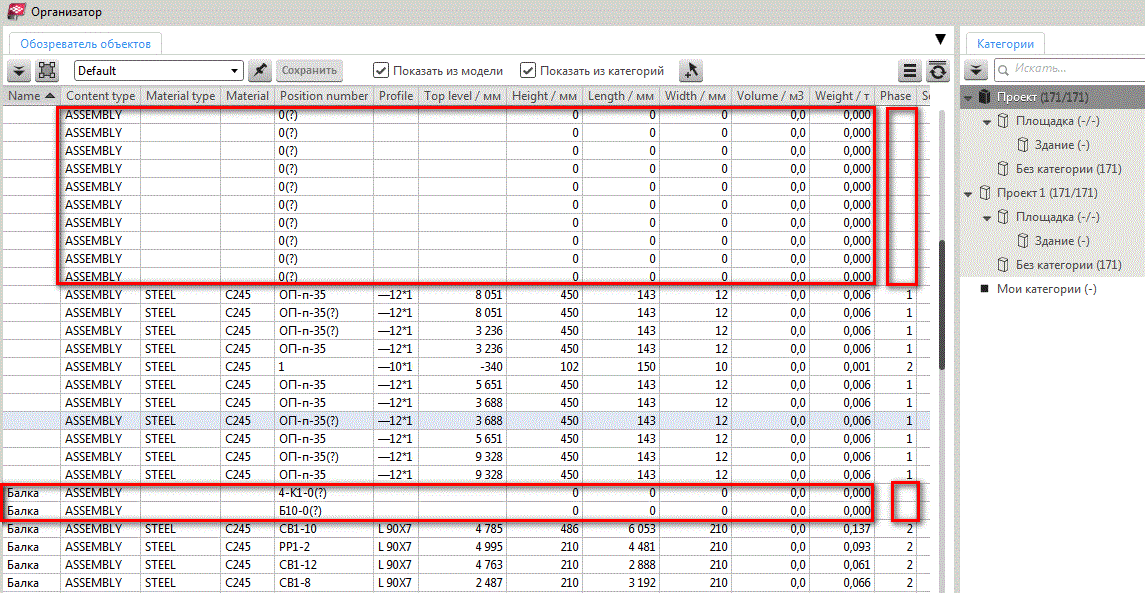The width and height of the screenshot is (1145, 593).
Task: Click the black triangle panel menu arrow
Action: [939, 40]
